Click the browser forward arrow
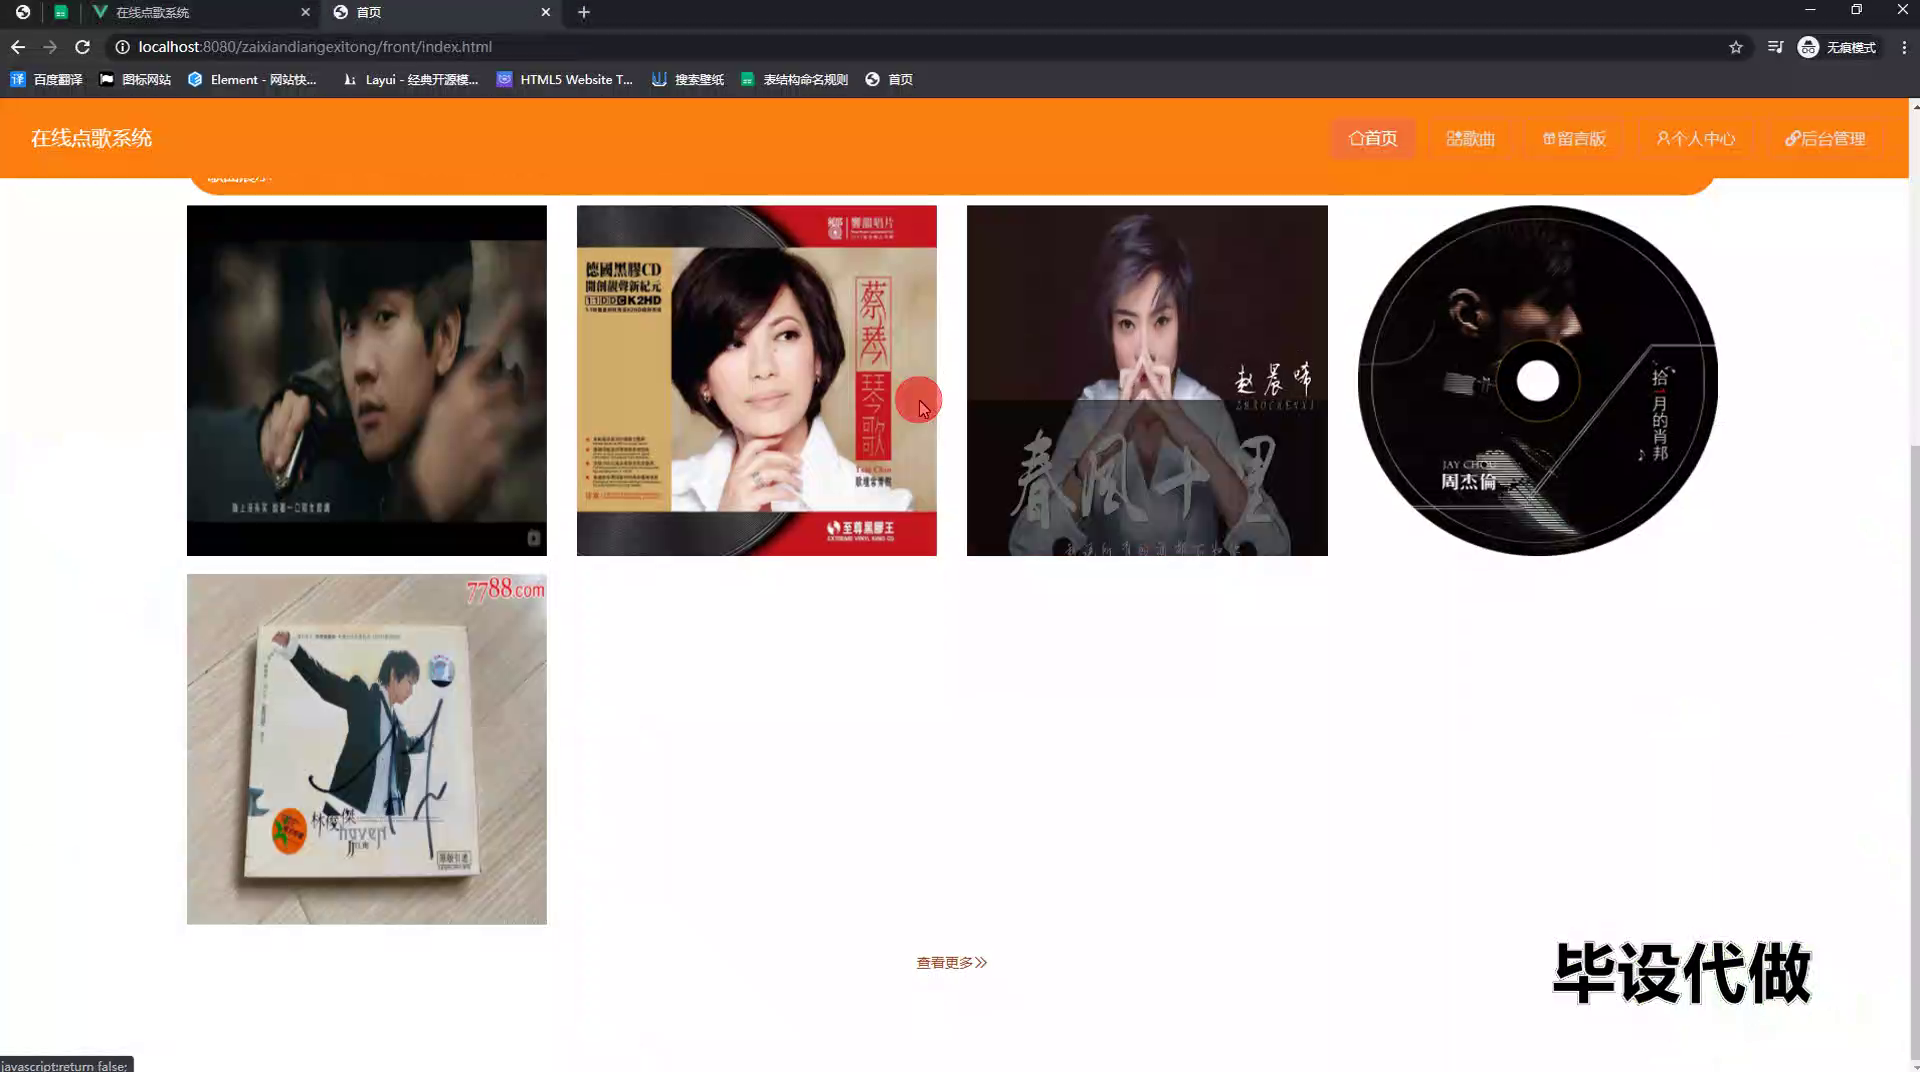 (x=50, y=47)
